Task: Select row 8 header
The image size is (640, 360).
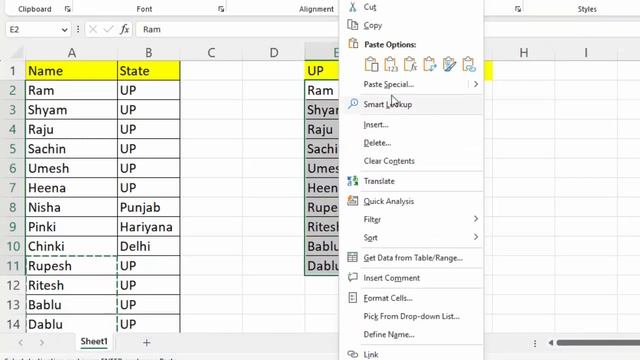Action: click(13, 207)
